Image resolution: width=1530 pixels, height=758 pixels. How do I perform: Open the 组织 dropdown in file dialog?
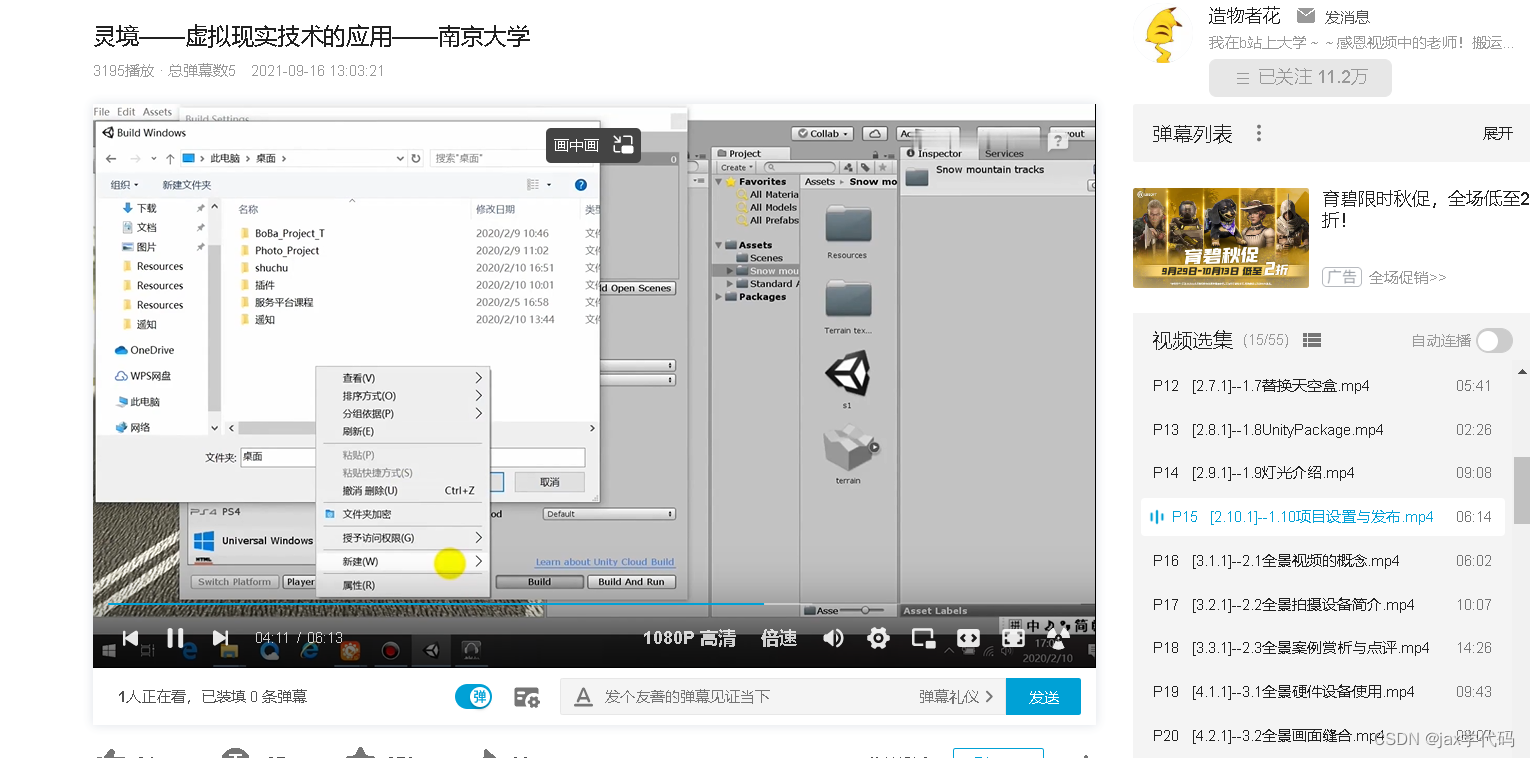click(x=124, y=185)
